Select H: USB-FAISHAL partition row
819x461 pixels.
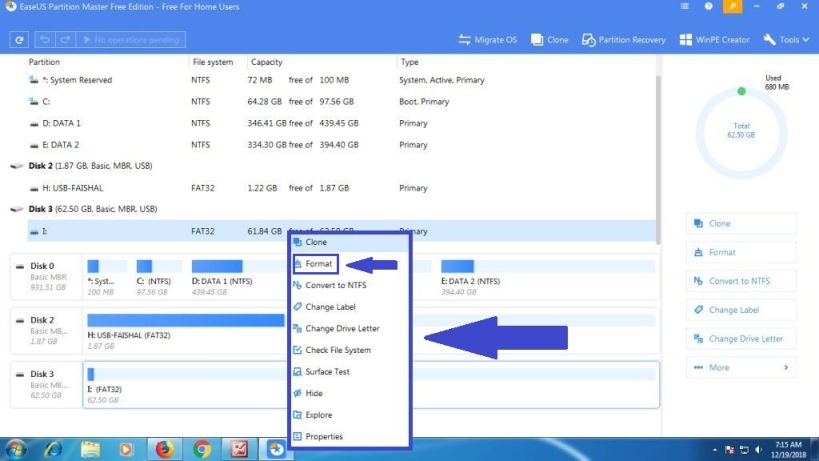[342, 188]
